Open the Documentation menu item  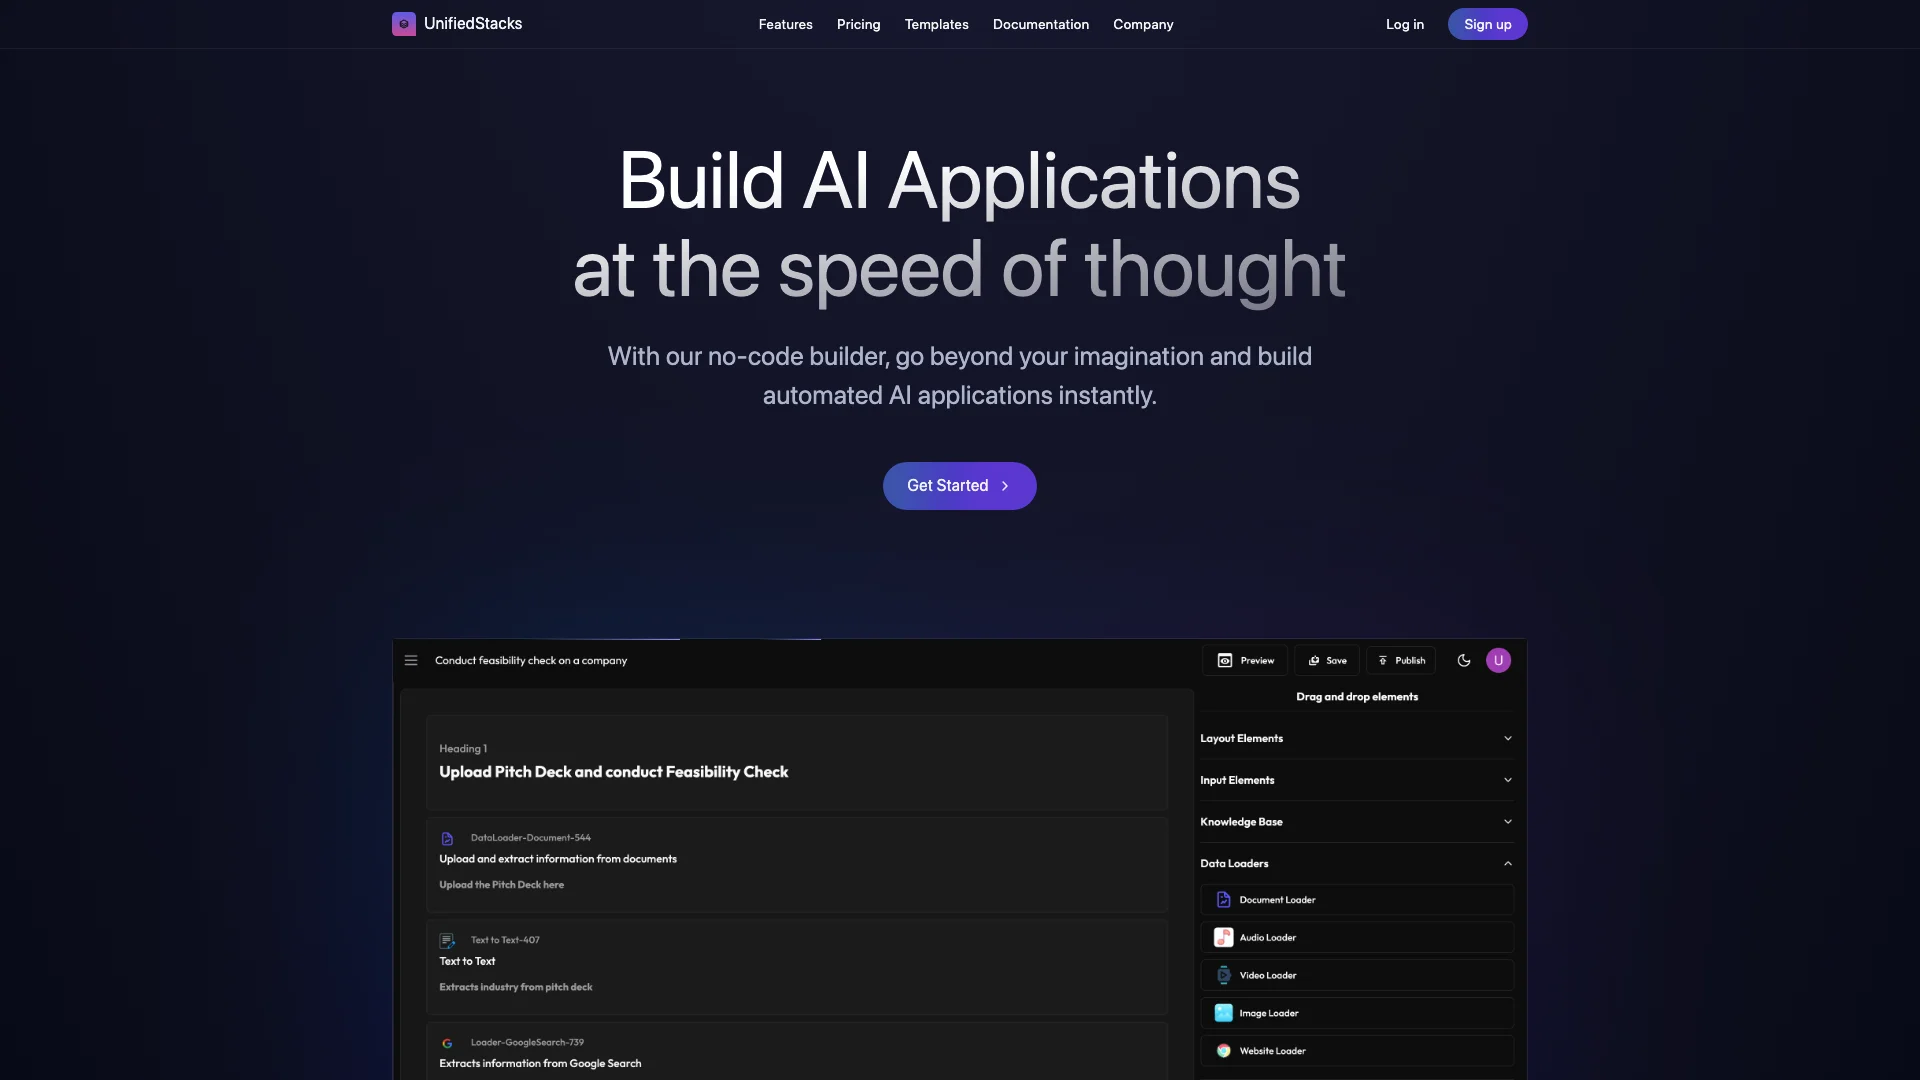(x=1040, y=24)
